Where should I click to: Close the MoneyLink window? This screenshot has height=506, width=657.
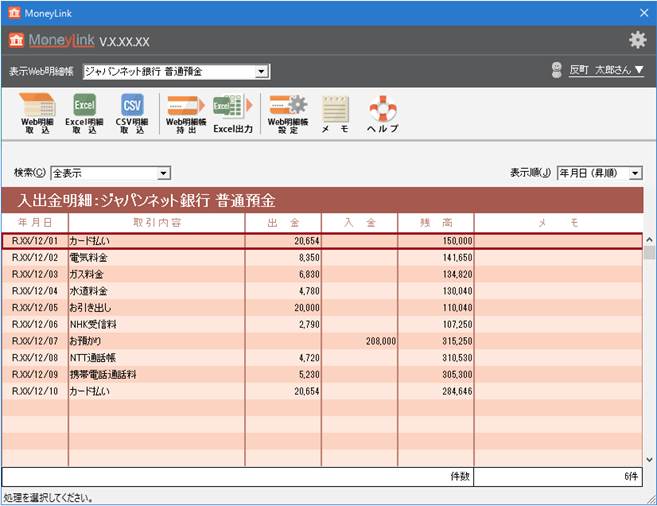pos(644,13)
